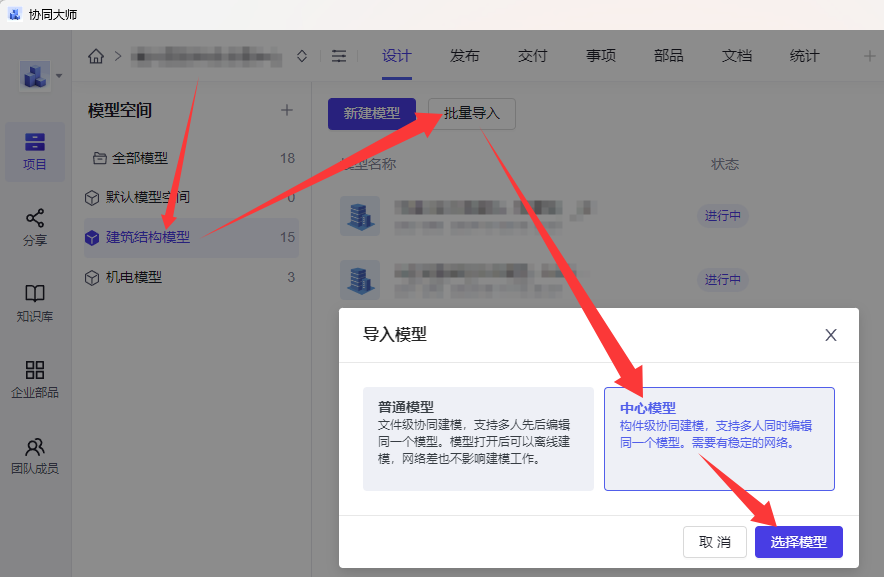
Task: Select the 中心模型 option card
Action: pyautogui.click(x=719, y=439)
